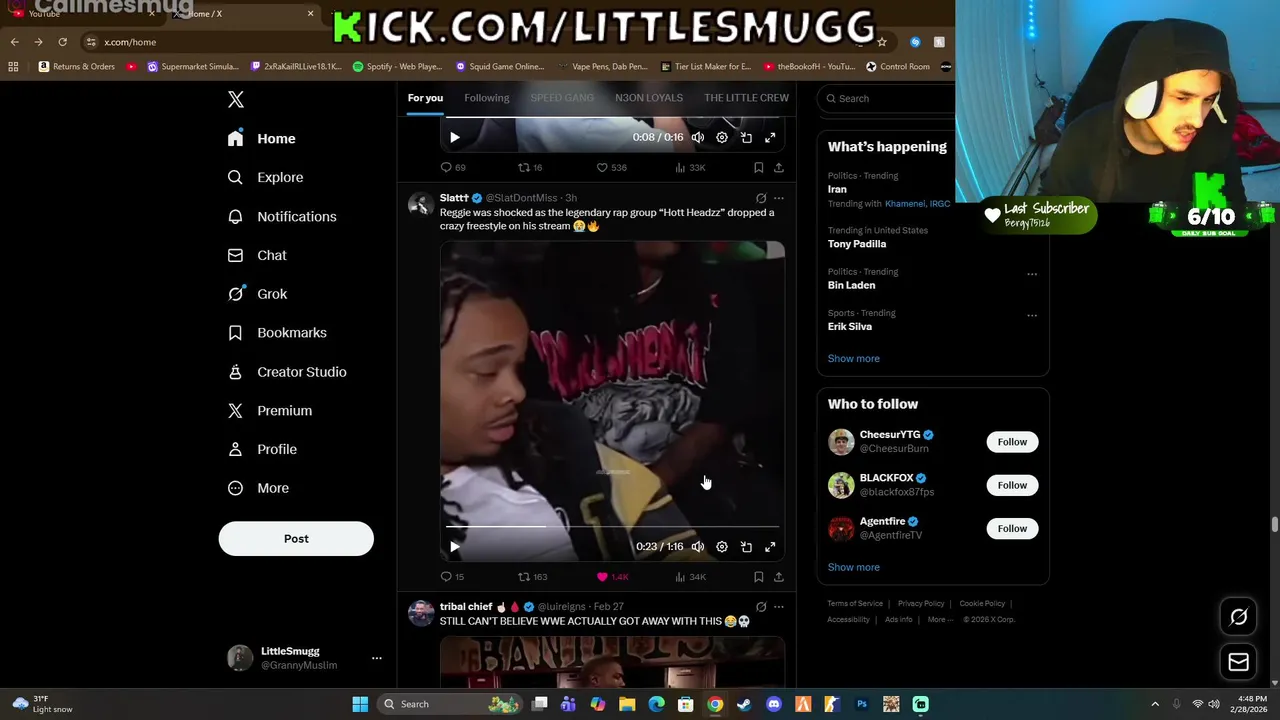Go to Profile in the sidebar

pyautogui.click(x=262, y=449)
